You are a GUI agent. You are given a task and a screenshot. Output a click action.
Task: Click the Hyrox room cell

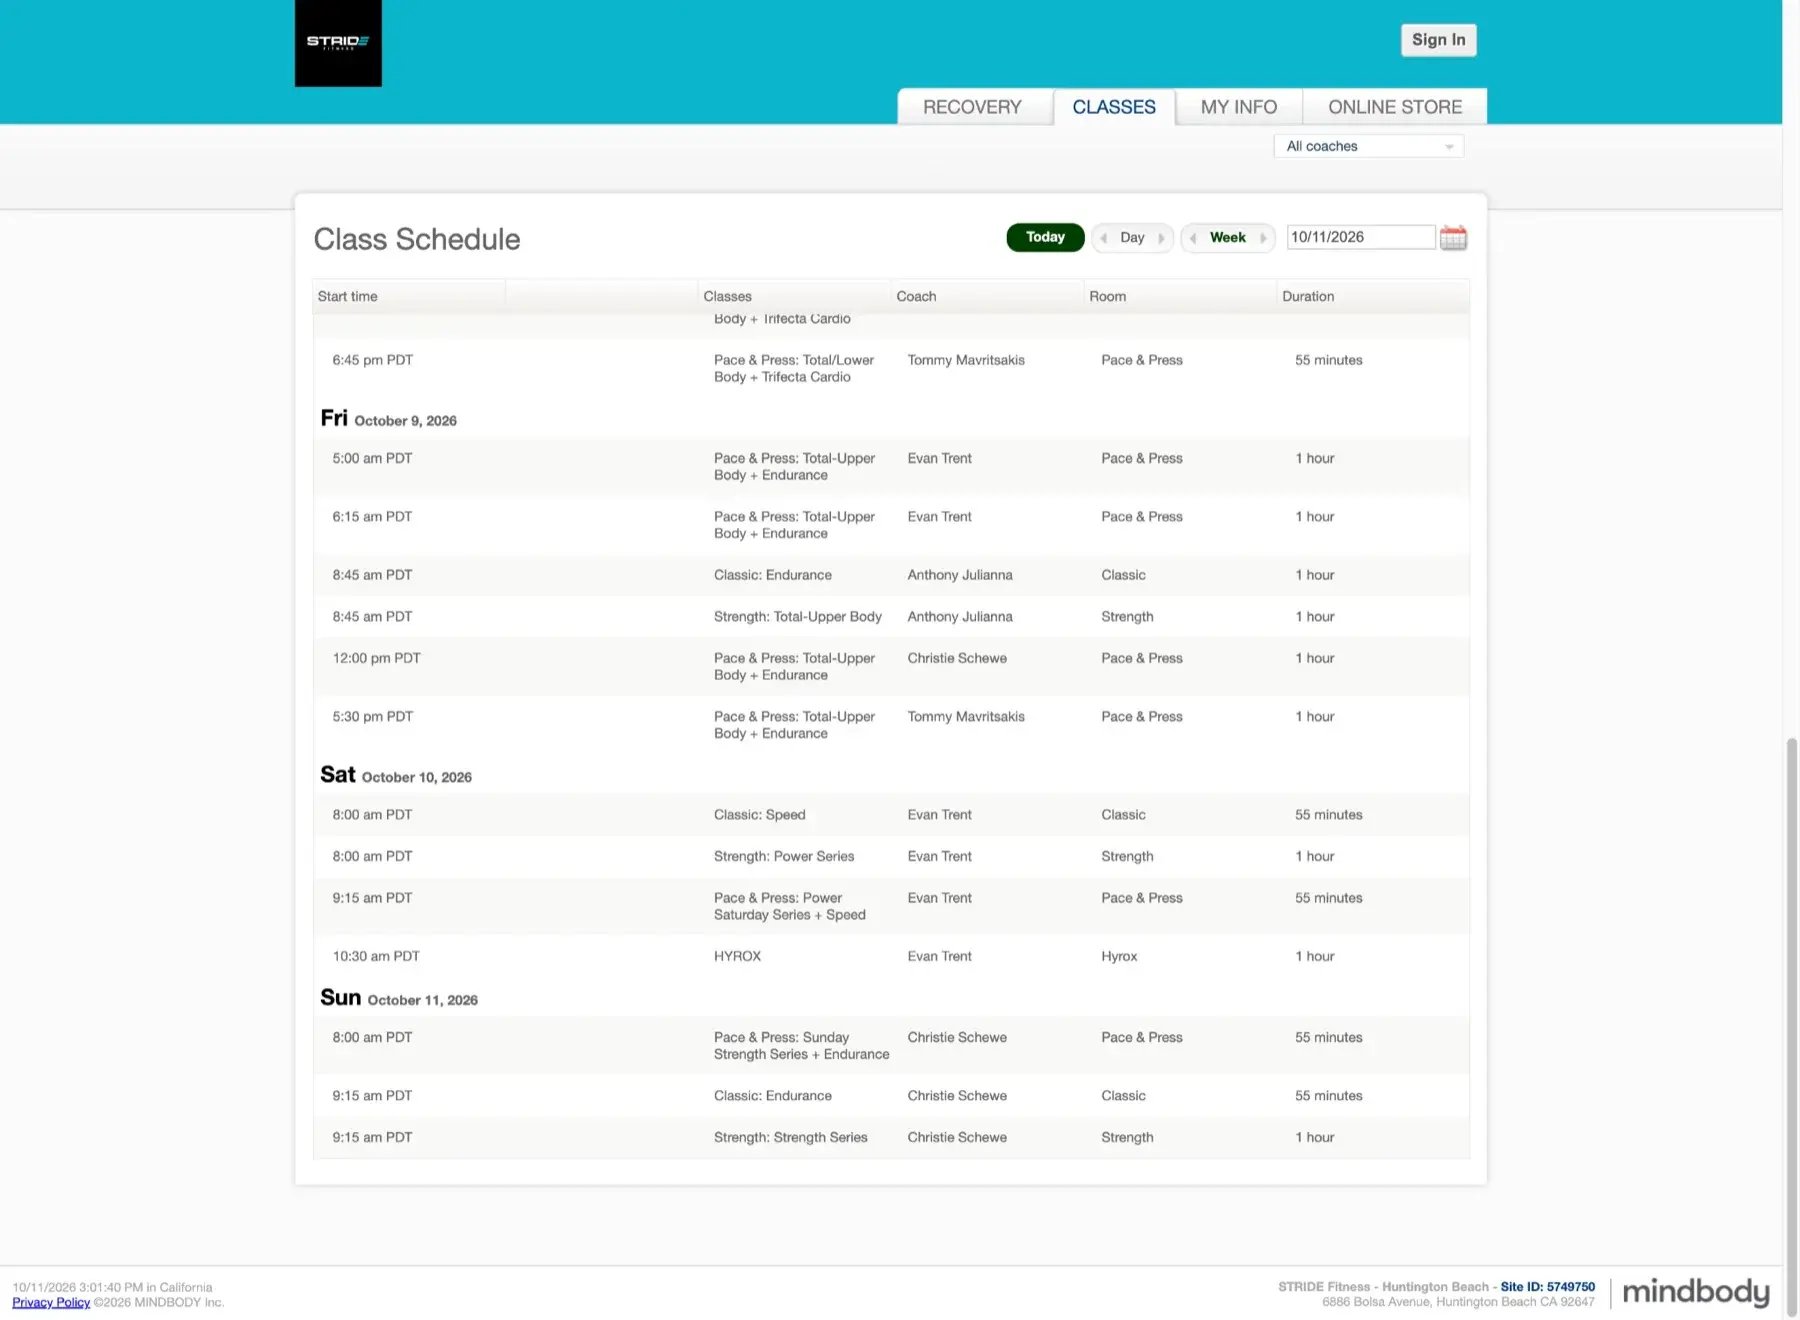click(1119, 957)
